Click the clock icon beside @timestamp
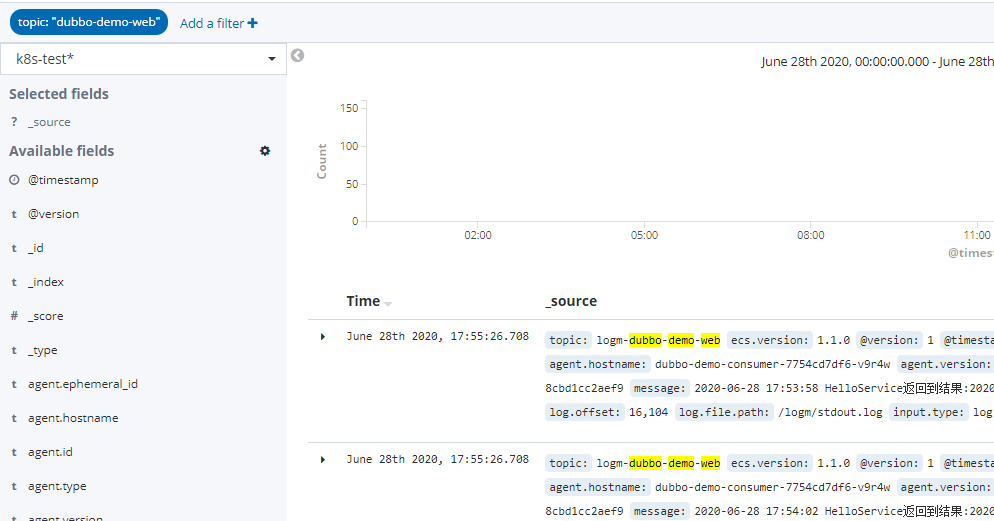 coord(14,180)
